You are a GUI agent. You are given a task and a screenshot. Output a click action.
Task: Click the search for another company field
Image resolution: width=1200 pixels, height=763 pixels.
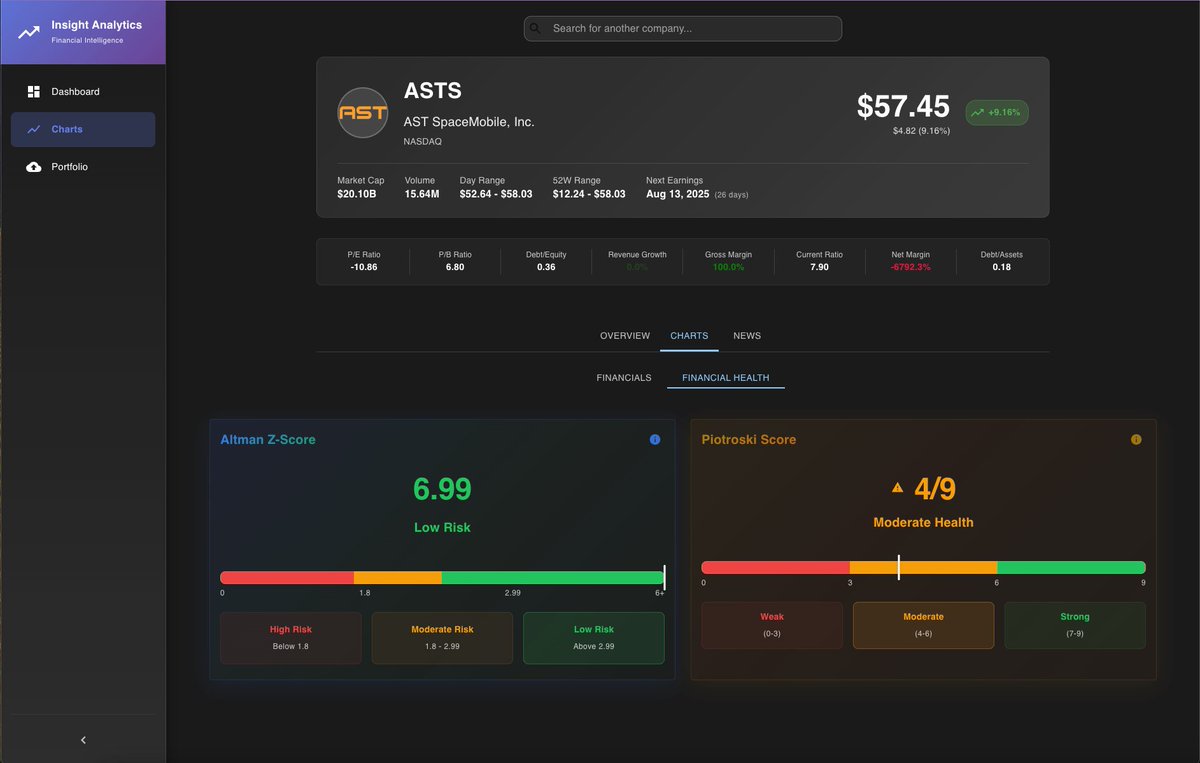[683, 29]
